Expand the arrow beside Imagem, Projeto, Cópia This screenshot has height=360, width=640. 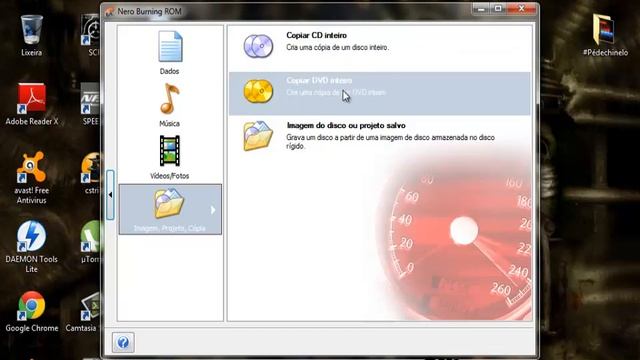[213, 210]
